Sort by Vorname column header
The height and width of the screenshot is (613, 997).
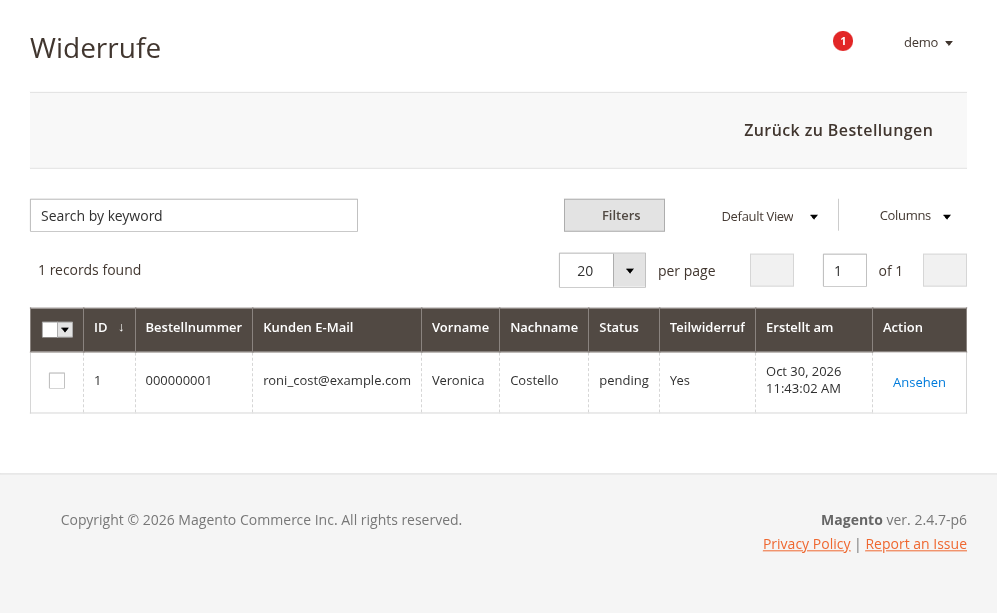[x=460, y=328]
